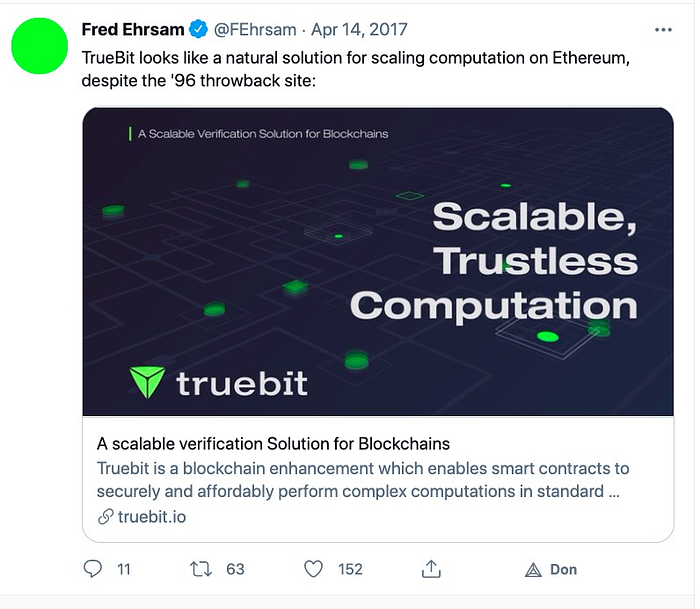
Task: Open the Truebit preview image
Action: point(378,262)
